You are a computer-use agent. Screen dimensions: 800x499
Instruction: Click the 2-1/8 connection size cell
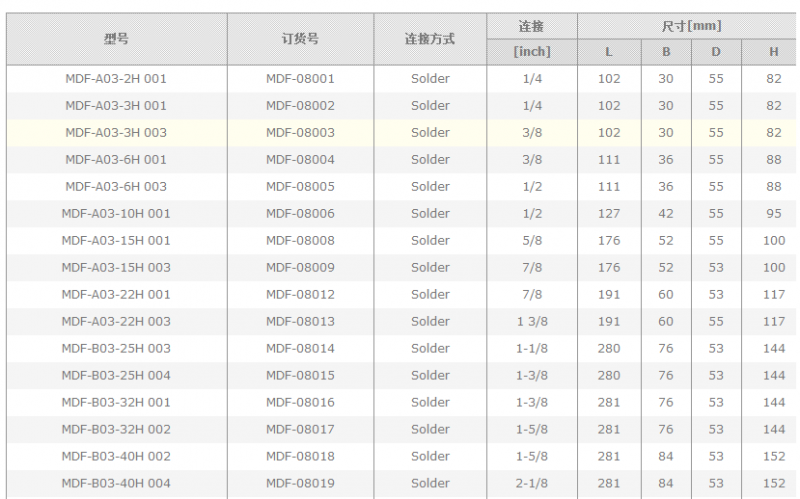[x=532, y=483]
